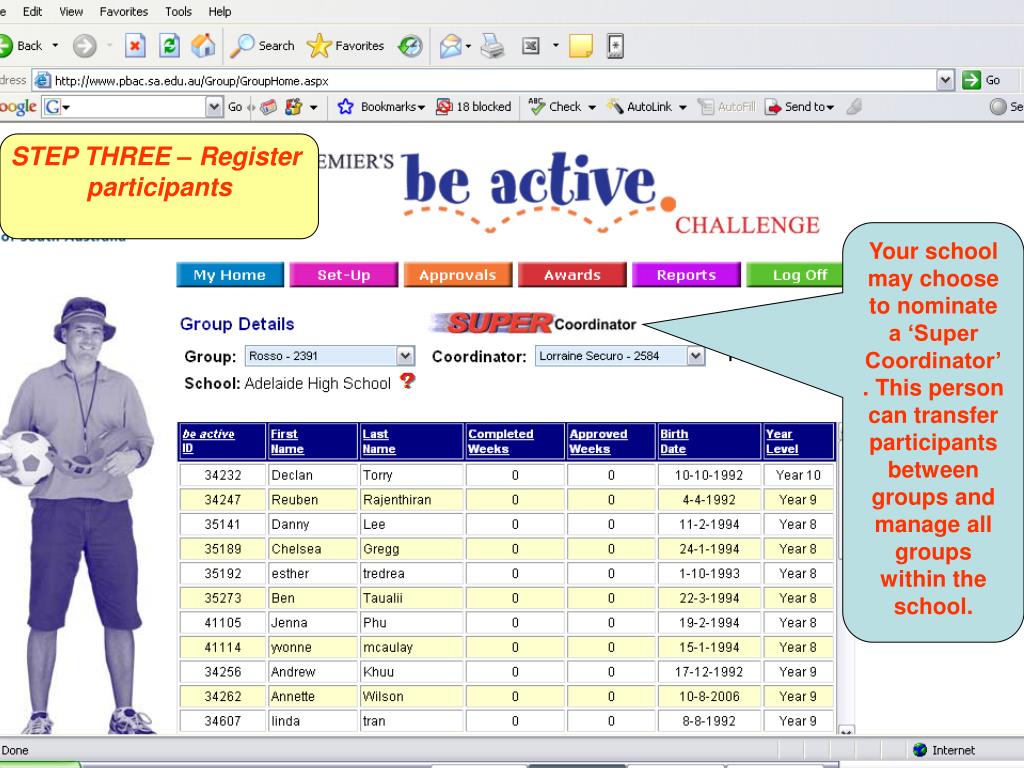
Task: Click the red question mark help icon
Action: (x=407, y=381)
